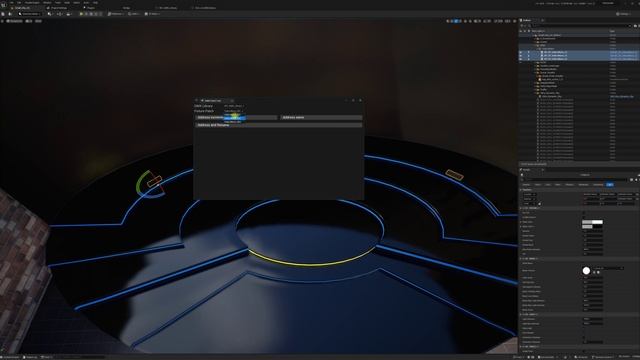Click the white circular texture thumbnail
Screen dimensions: 640x360
click(587, 271)
